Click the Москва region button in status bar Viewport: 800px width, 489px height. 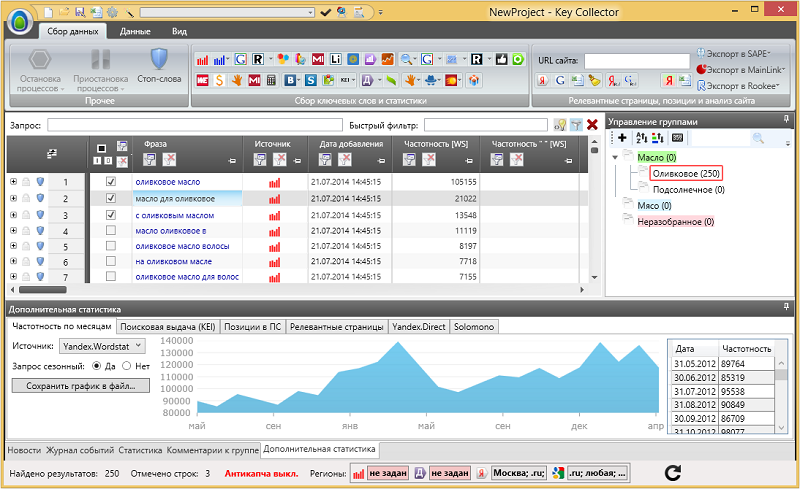click(x=517, y=473)
